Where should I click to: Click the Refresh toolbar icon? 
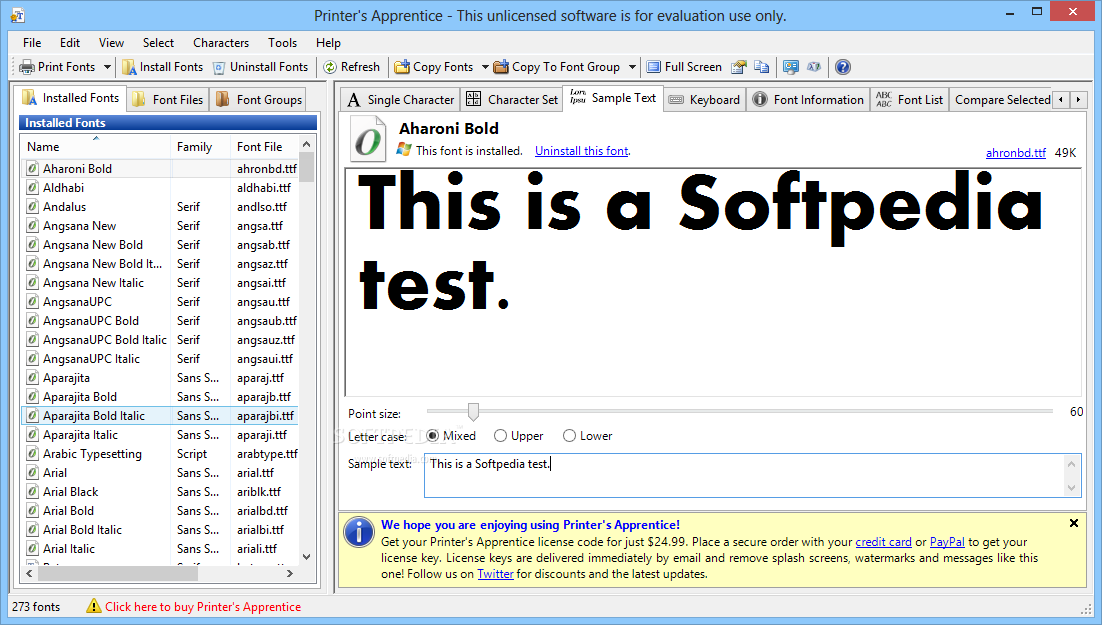330,67
